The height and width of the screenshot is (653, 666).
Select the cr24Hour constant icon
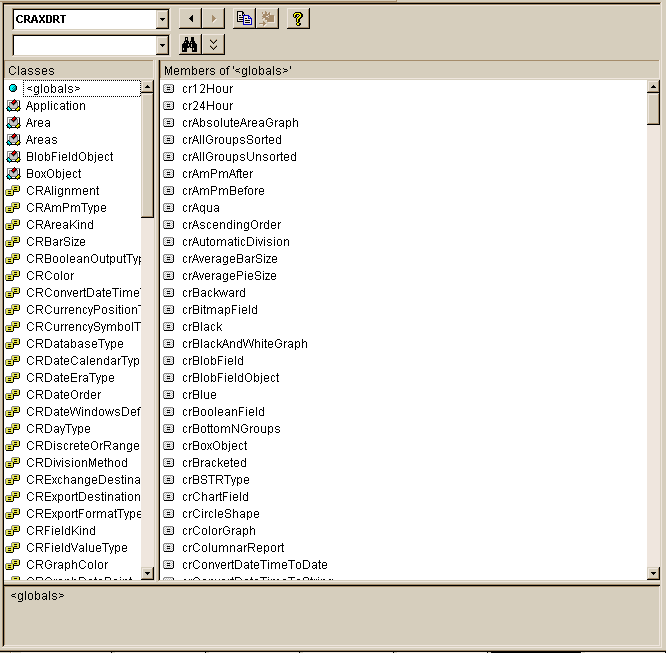[169, 106]
